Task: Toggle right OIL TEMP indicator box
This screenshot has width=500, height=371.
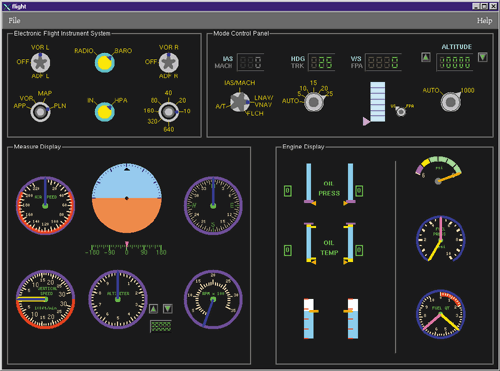Action: click(359, 250)
